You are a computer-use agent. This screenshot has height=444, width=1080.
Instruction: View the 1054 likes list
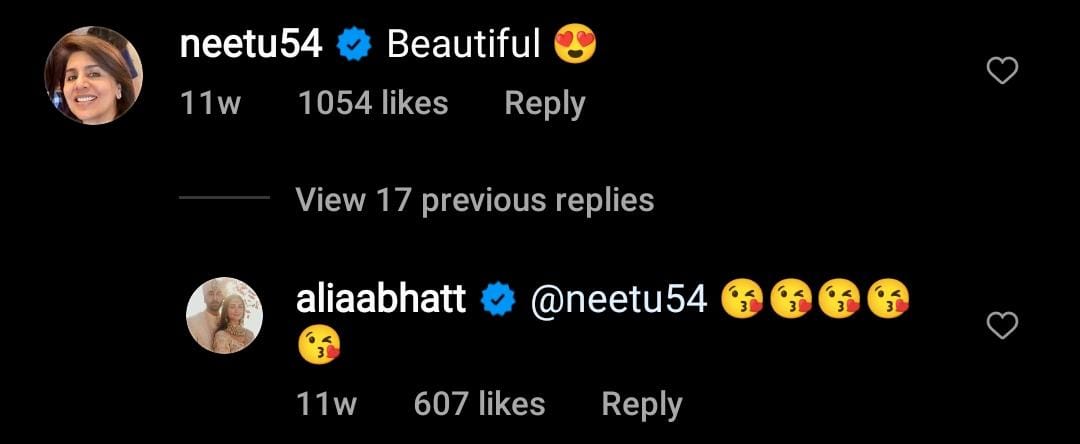tap(373, 103)
